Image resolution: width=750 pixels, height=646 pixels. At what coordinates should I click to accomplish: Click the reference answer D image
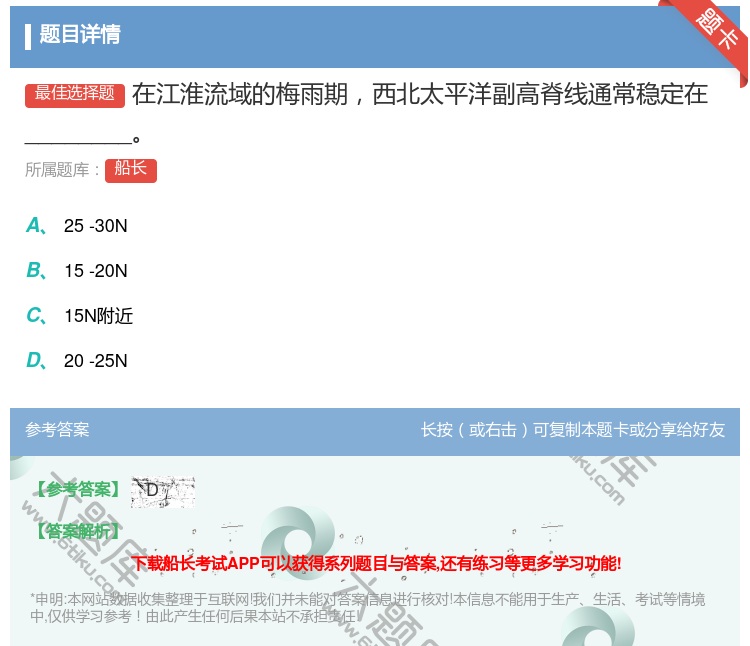[x=163, y=492]
